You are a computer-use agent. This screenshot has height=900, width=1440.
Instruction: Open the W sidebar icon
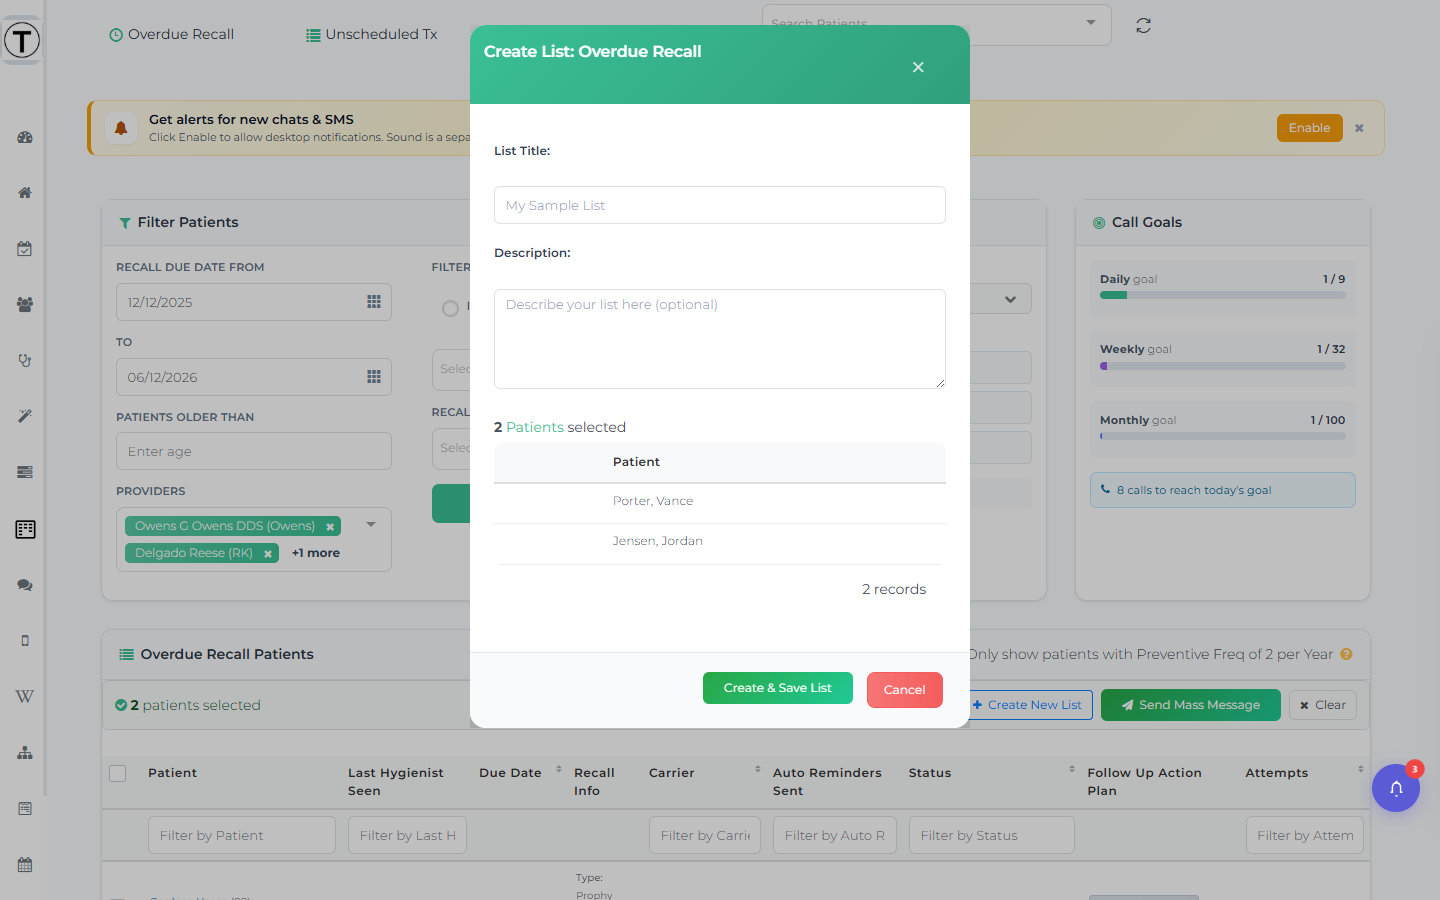(25, 696)
